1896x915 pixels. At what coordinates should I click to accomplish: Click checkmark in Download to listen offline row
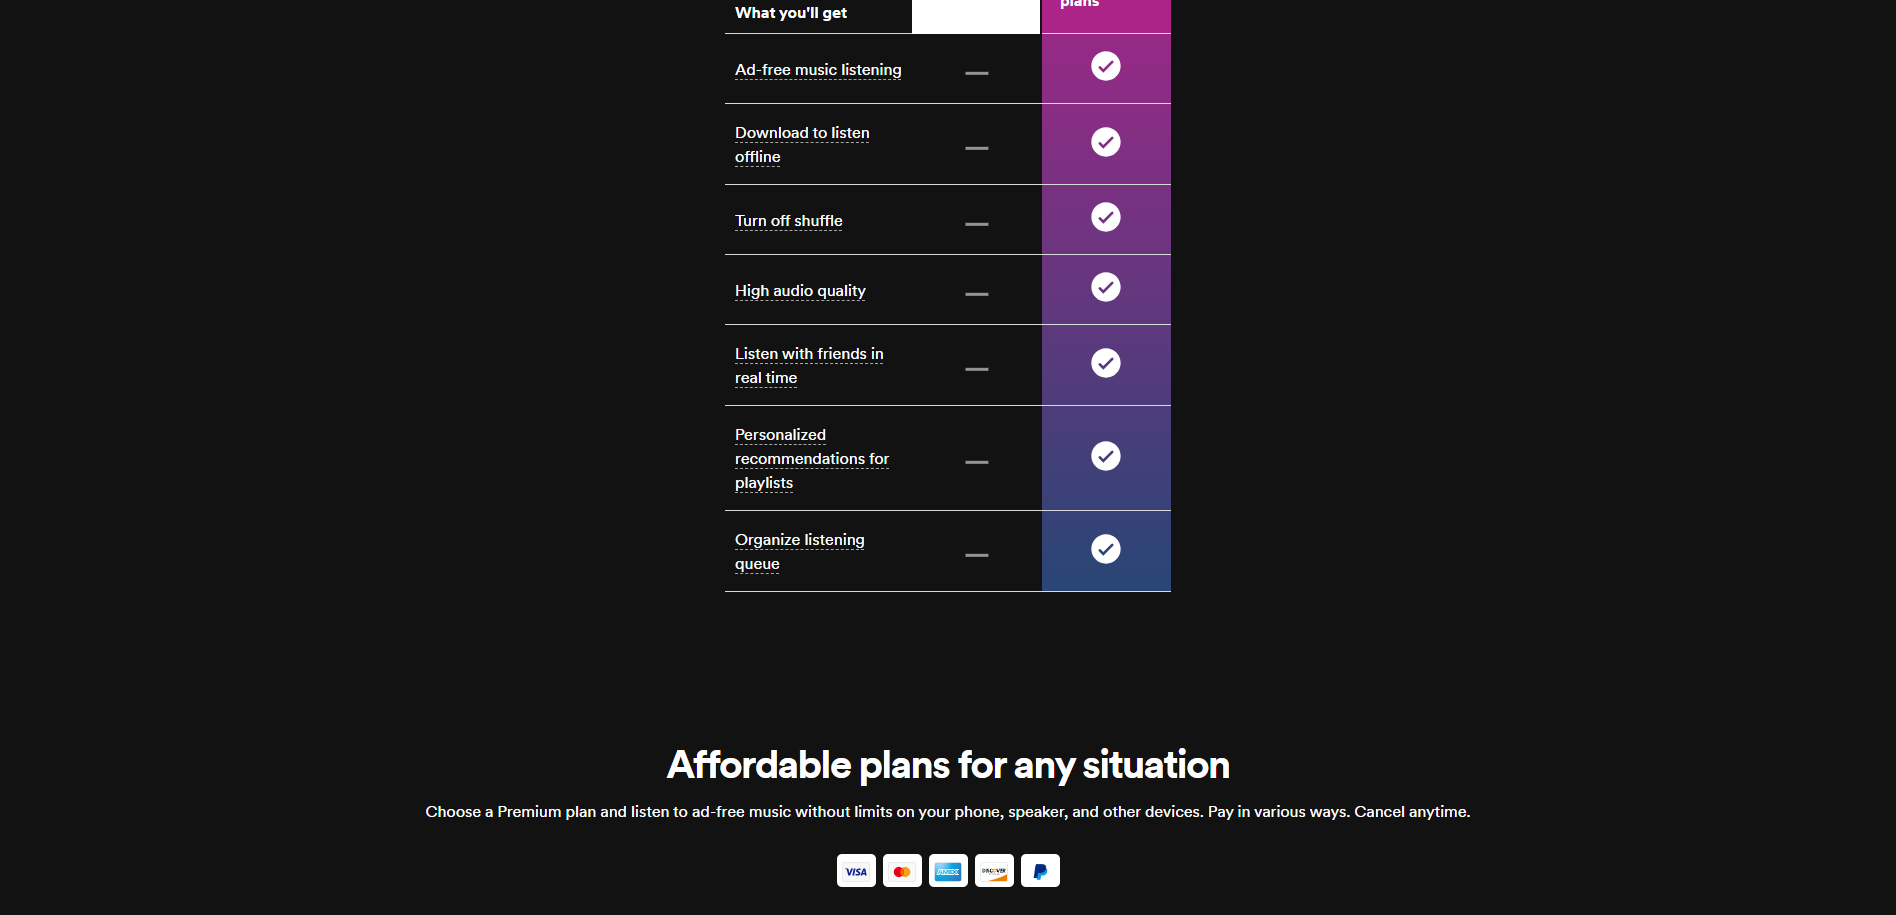[x=1106, y=142]
